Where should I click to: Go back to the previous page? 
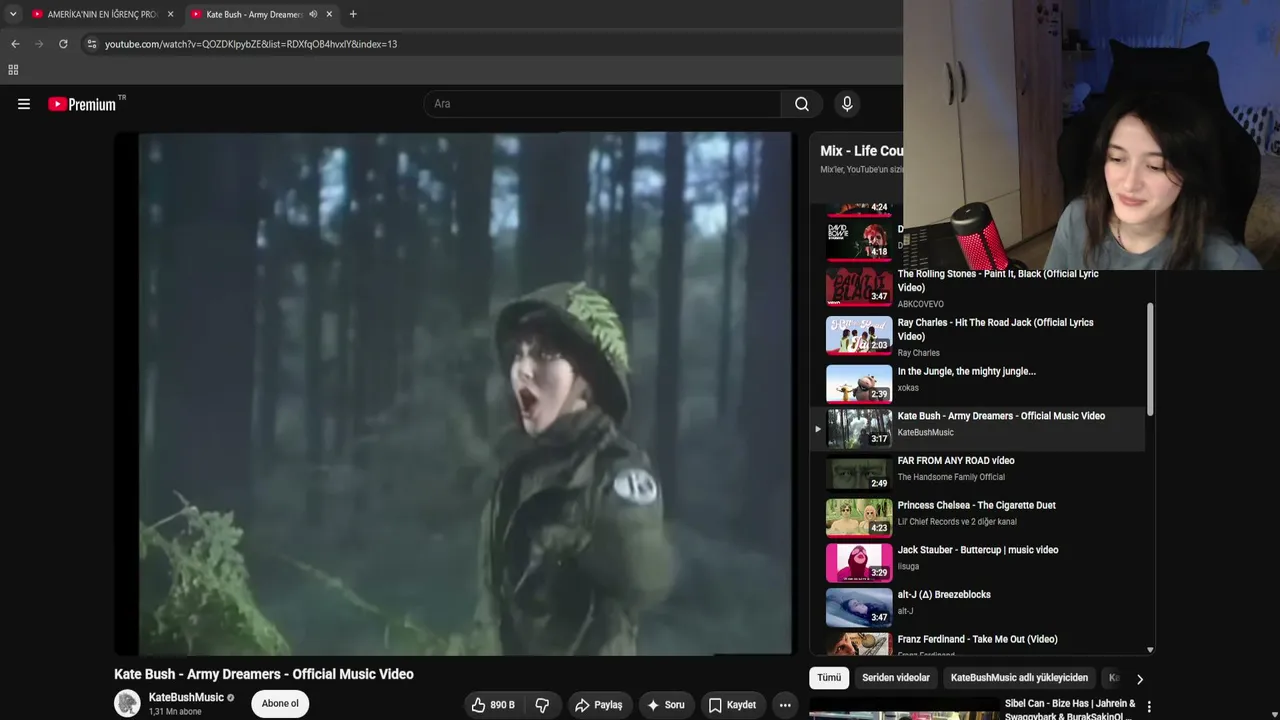click(x=15, y=44)
